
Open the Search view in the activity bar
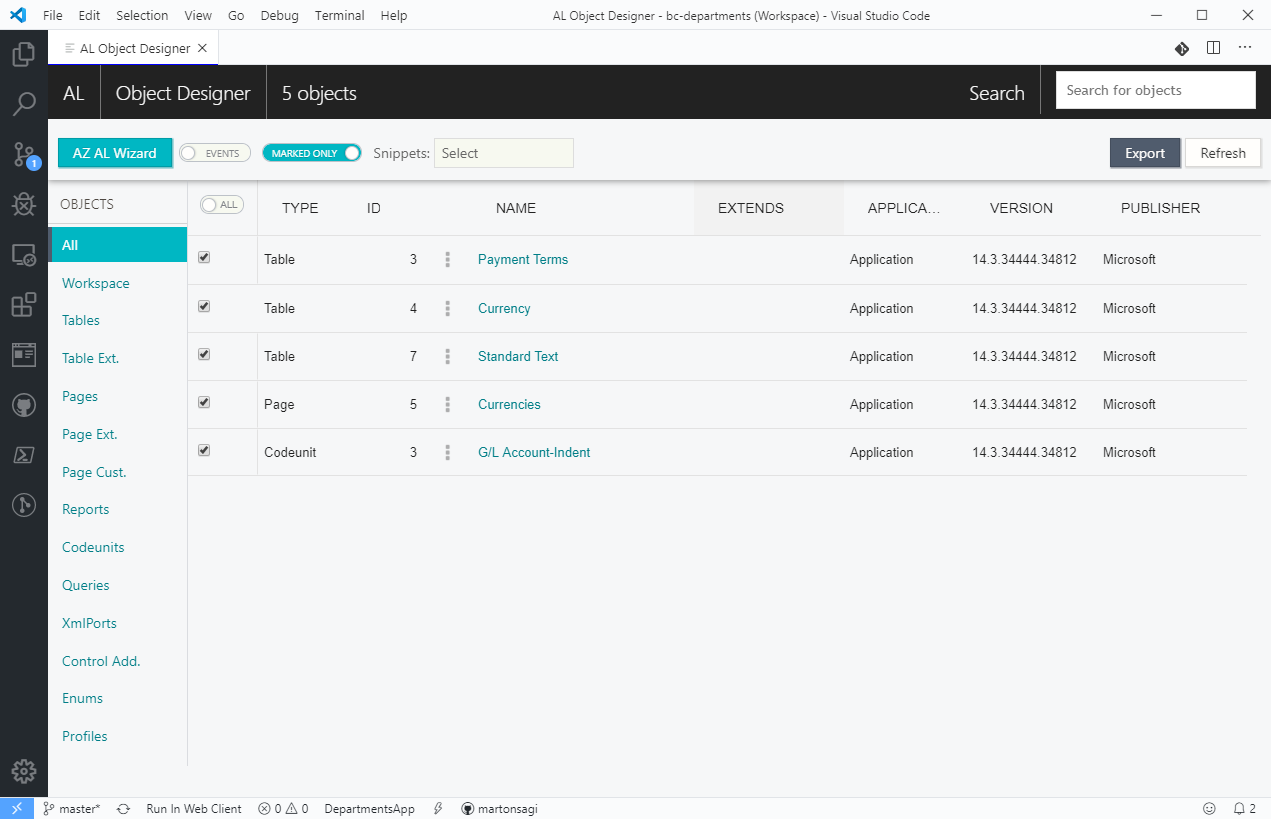(x=24, y=104)
